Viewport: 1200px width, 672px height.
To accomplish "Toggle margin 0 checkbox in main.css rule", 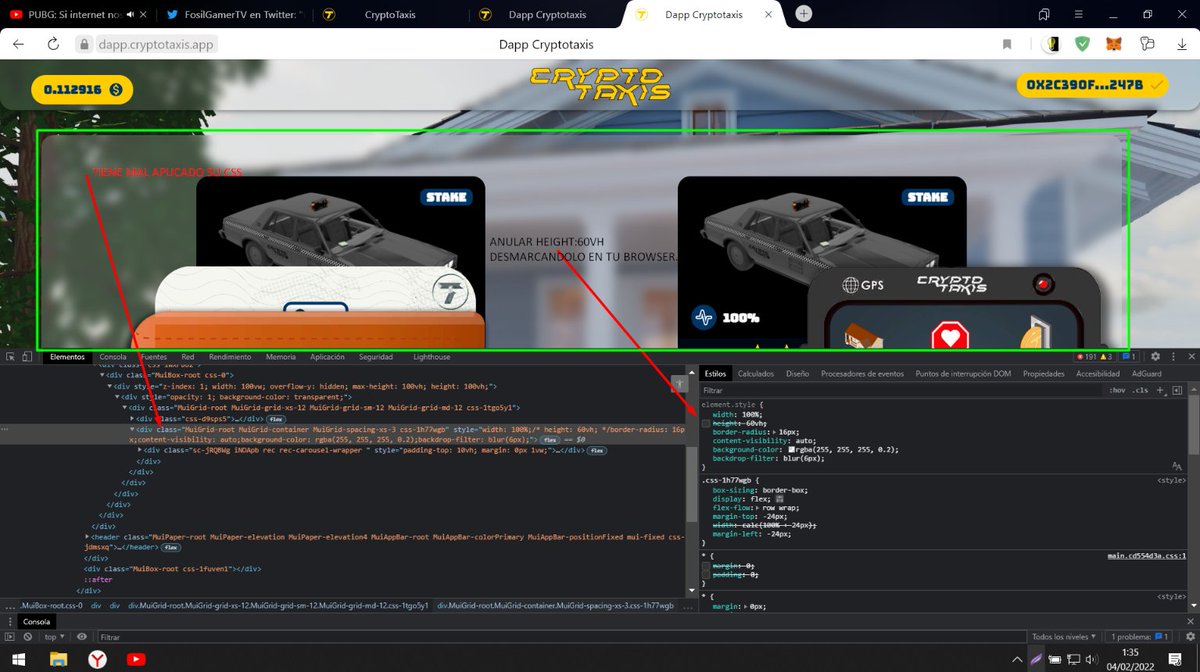I will [706, 566].
